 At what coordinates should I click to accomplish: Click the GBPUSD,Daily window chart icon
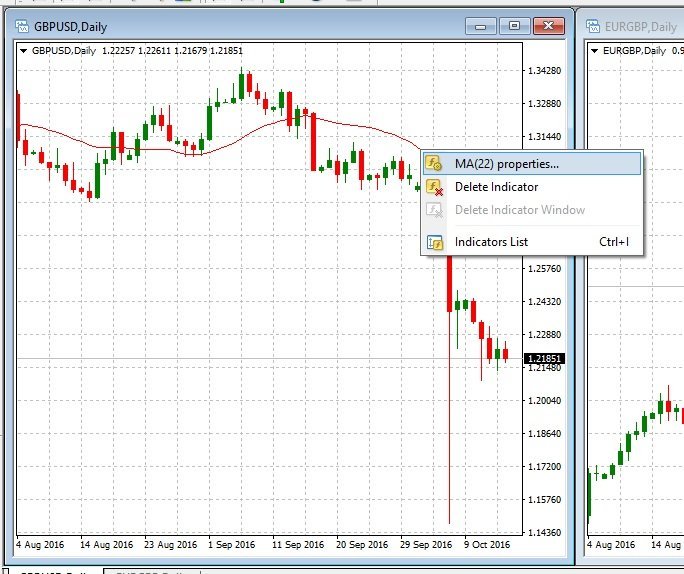click(x=22, y=26)
